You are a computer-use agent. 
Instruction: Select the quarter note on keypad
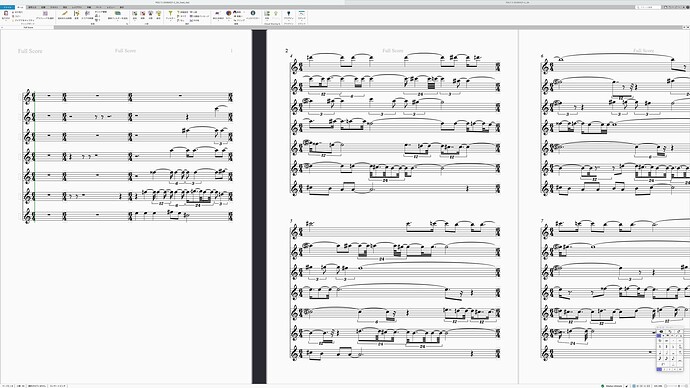point(660,353)
